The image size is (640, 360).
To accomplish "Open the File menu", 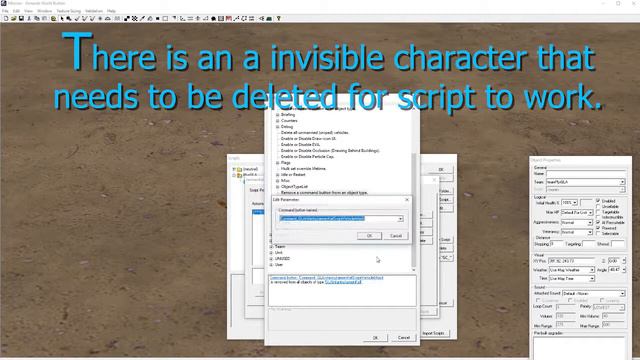I will point(5,11).
